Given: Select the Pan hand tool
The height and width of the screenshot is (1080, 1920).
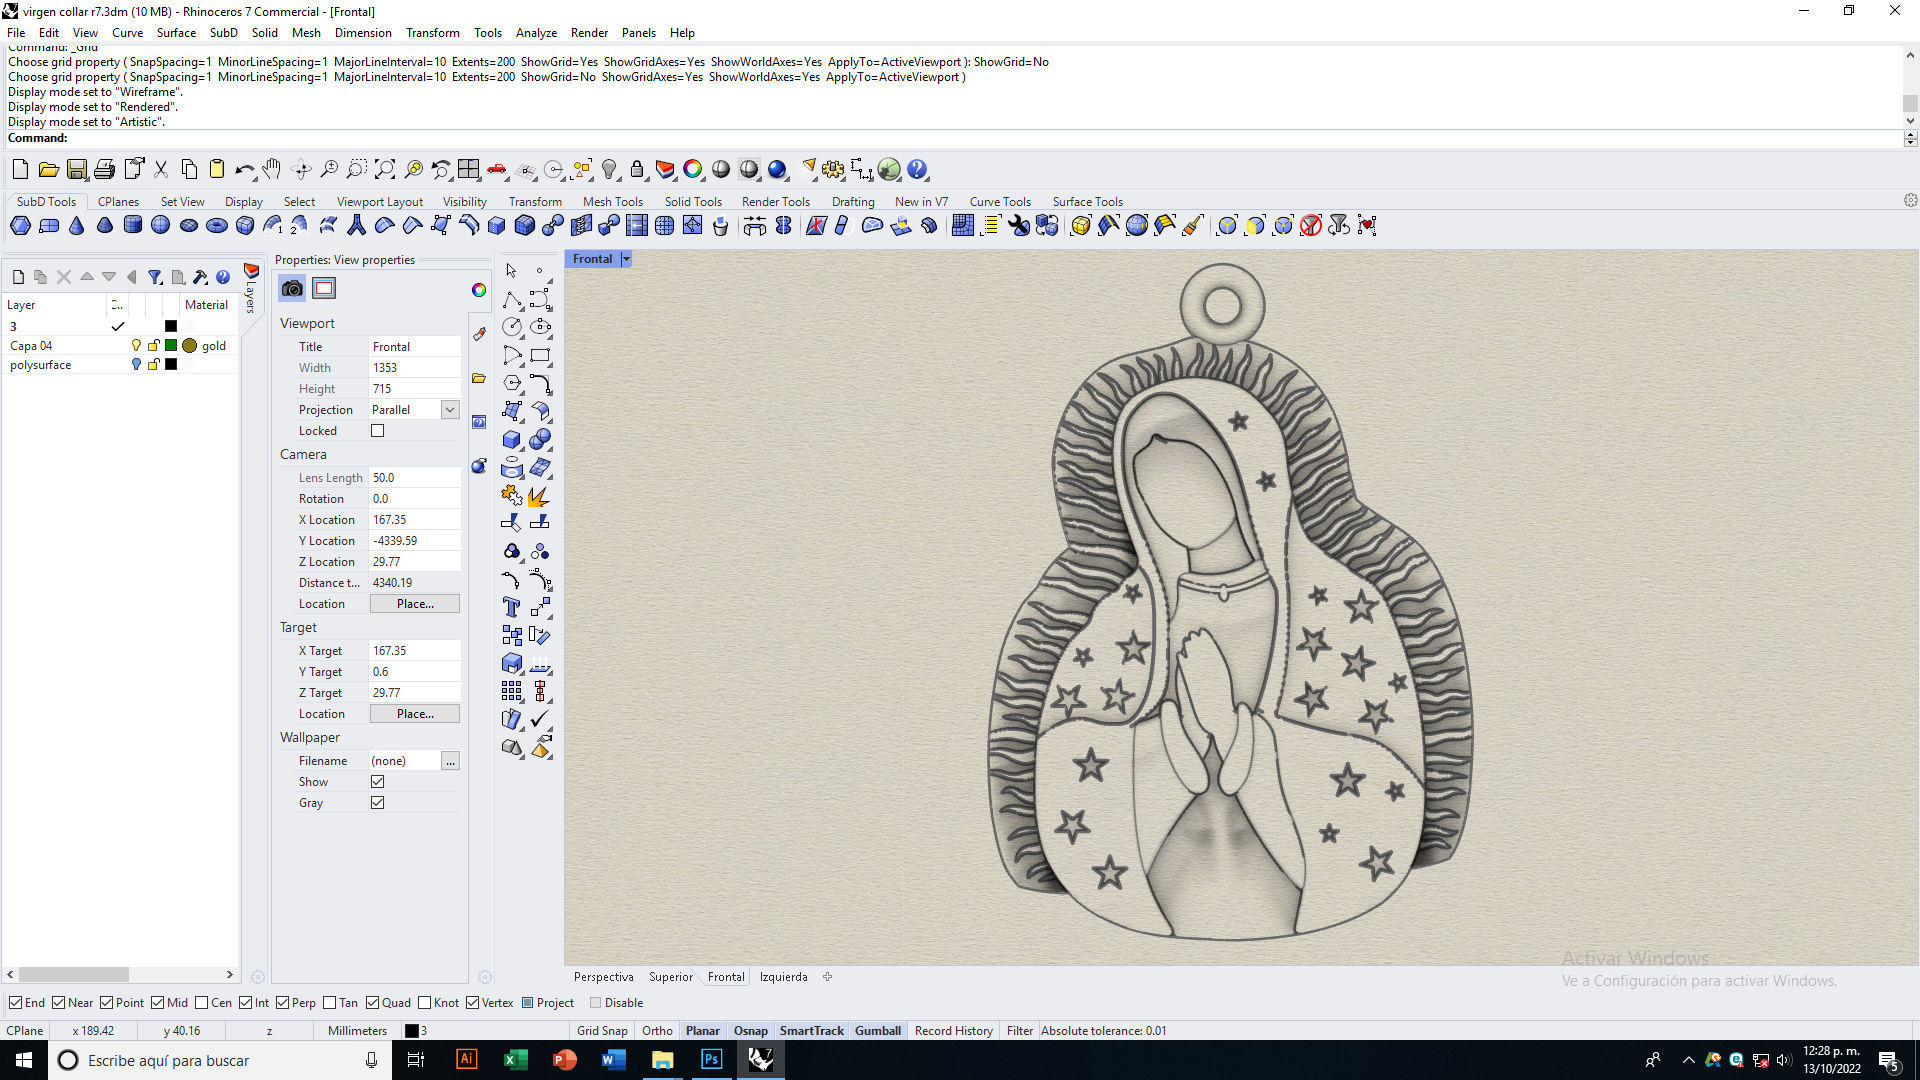Looking at the screenshot, I should click(272, 170).
